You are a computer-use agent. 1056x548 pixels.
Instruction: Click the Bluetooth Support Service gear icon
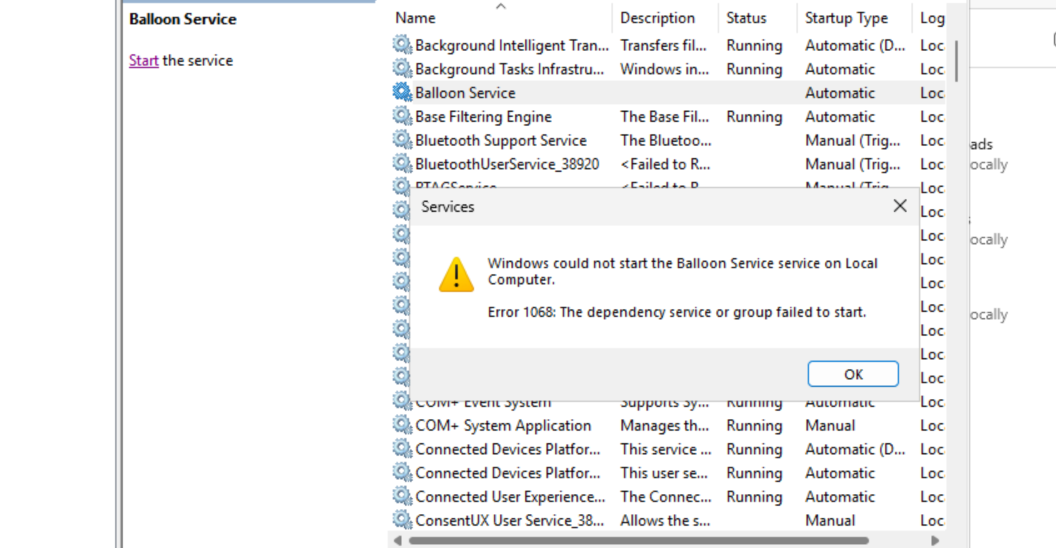tap(402, 141)
